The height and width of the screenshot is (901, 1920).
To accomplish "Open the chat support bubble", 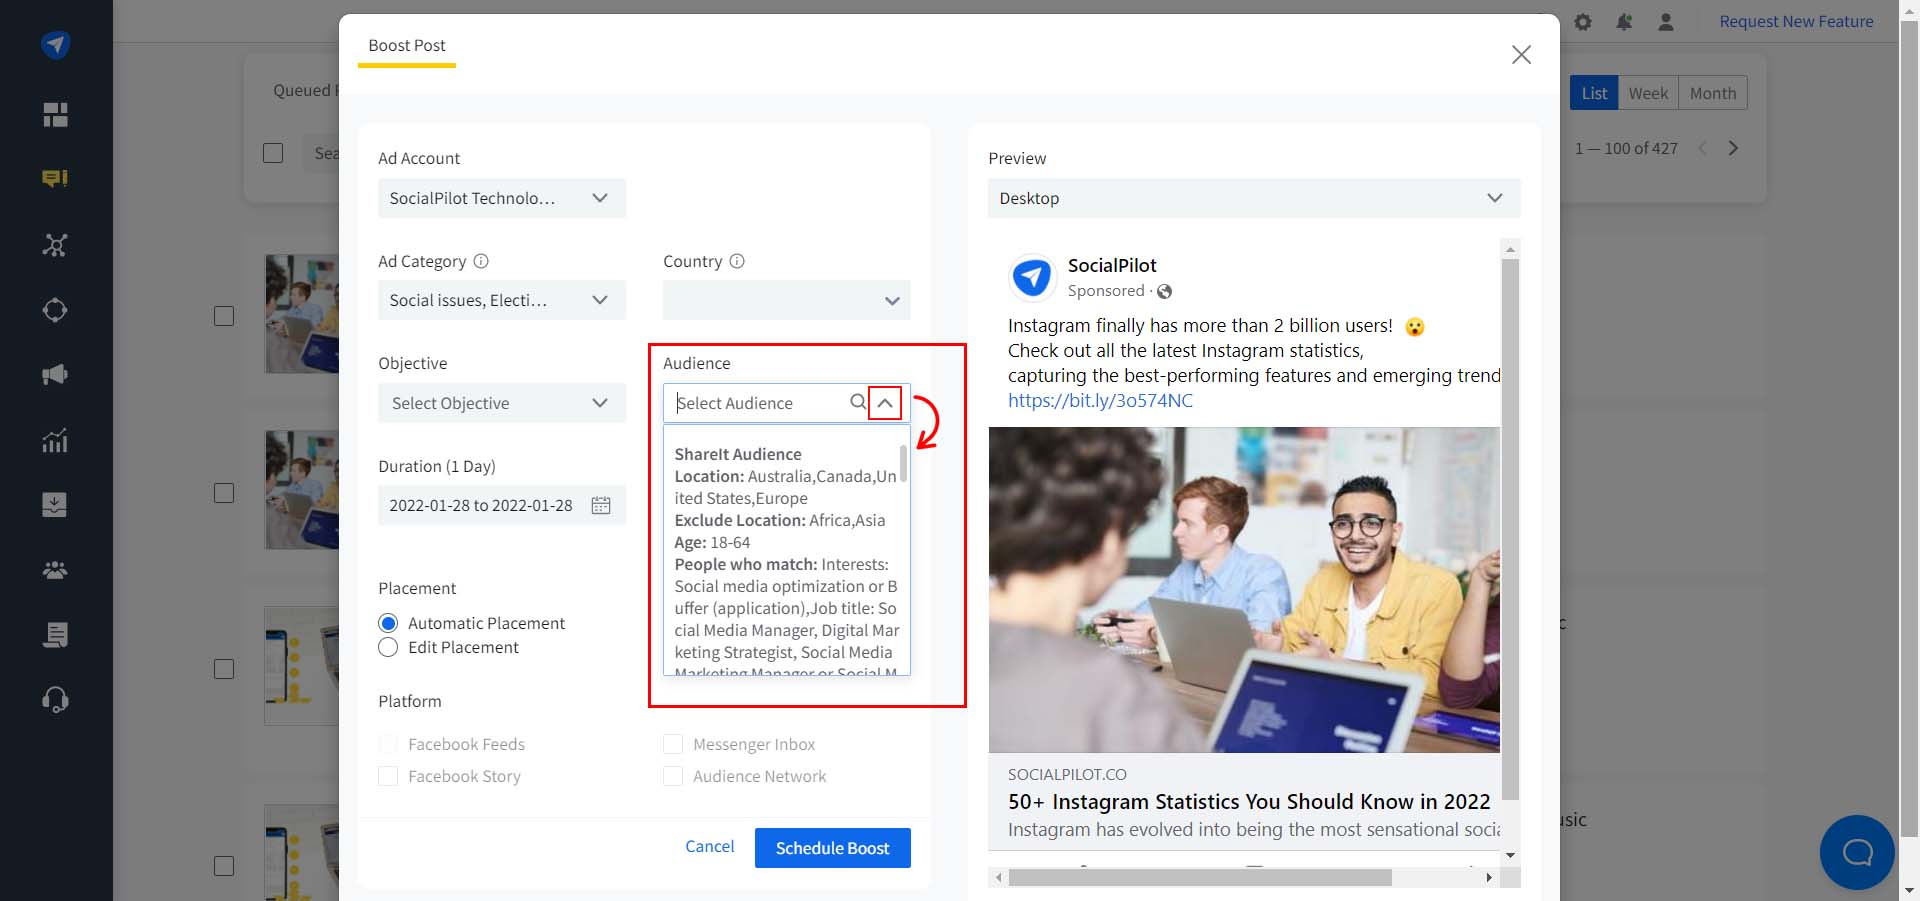I will coord(1857,852).
